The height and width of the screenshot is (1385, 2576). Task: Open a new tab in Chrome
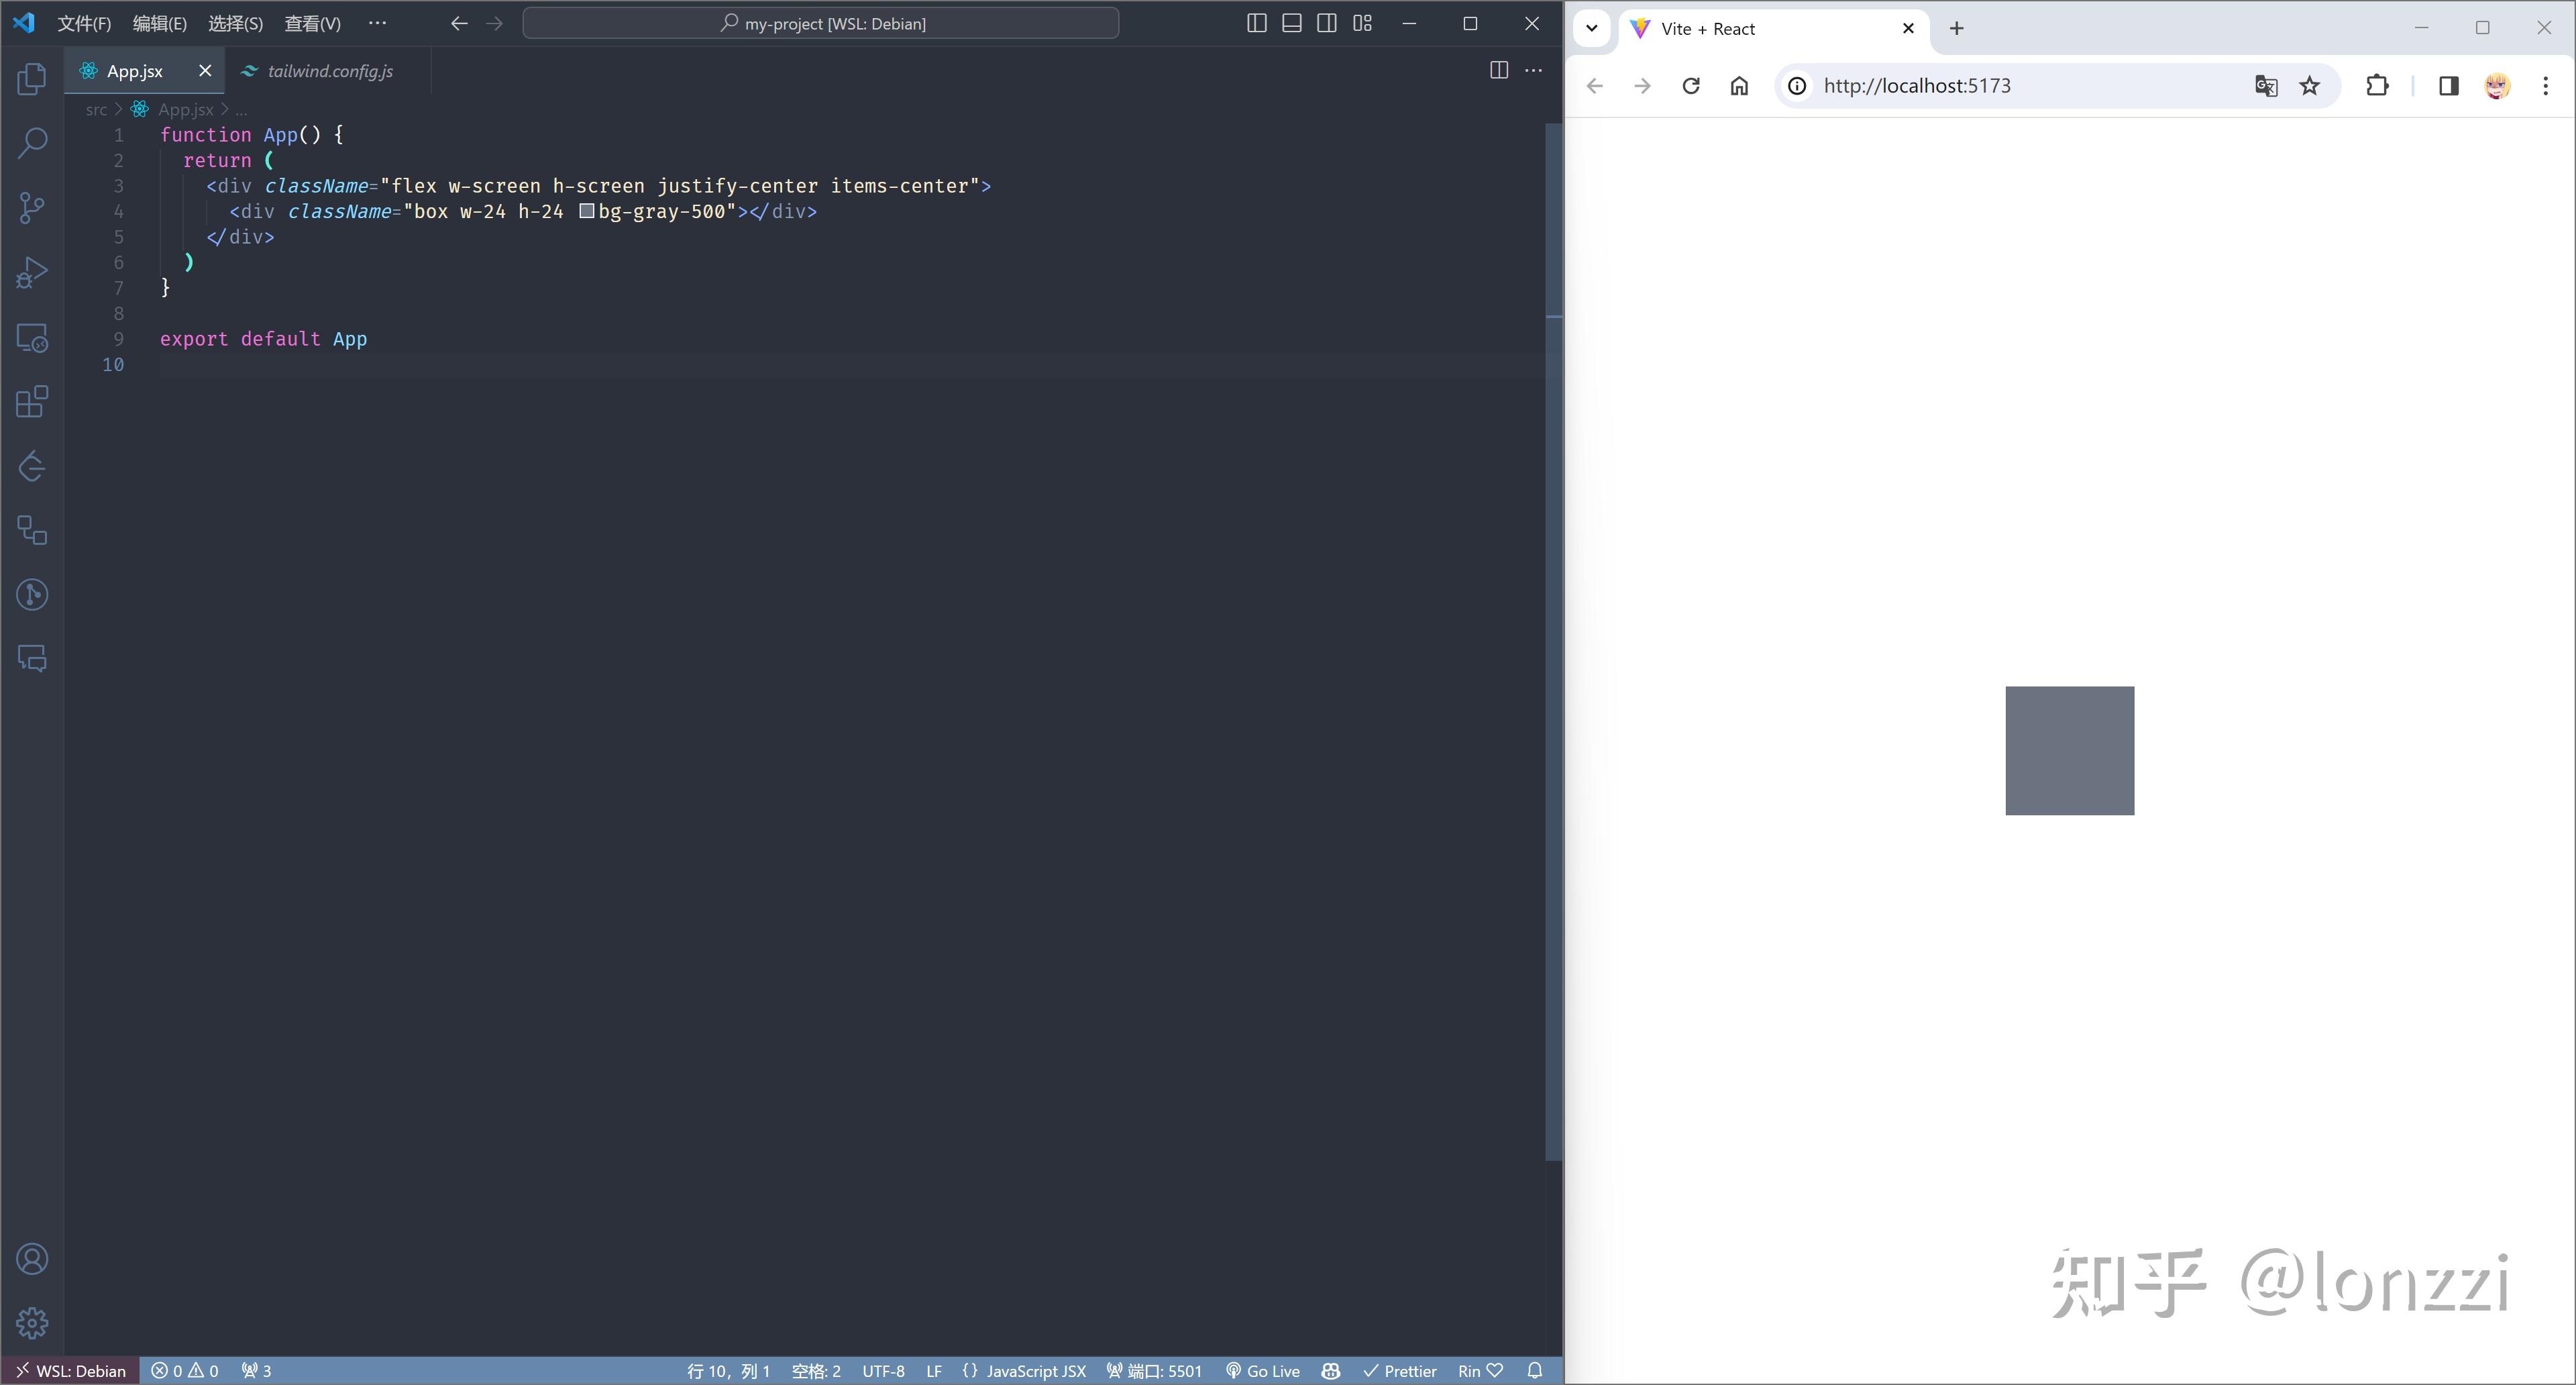1956,28
